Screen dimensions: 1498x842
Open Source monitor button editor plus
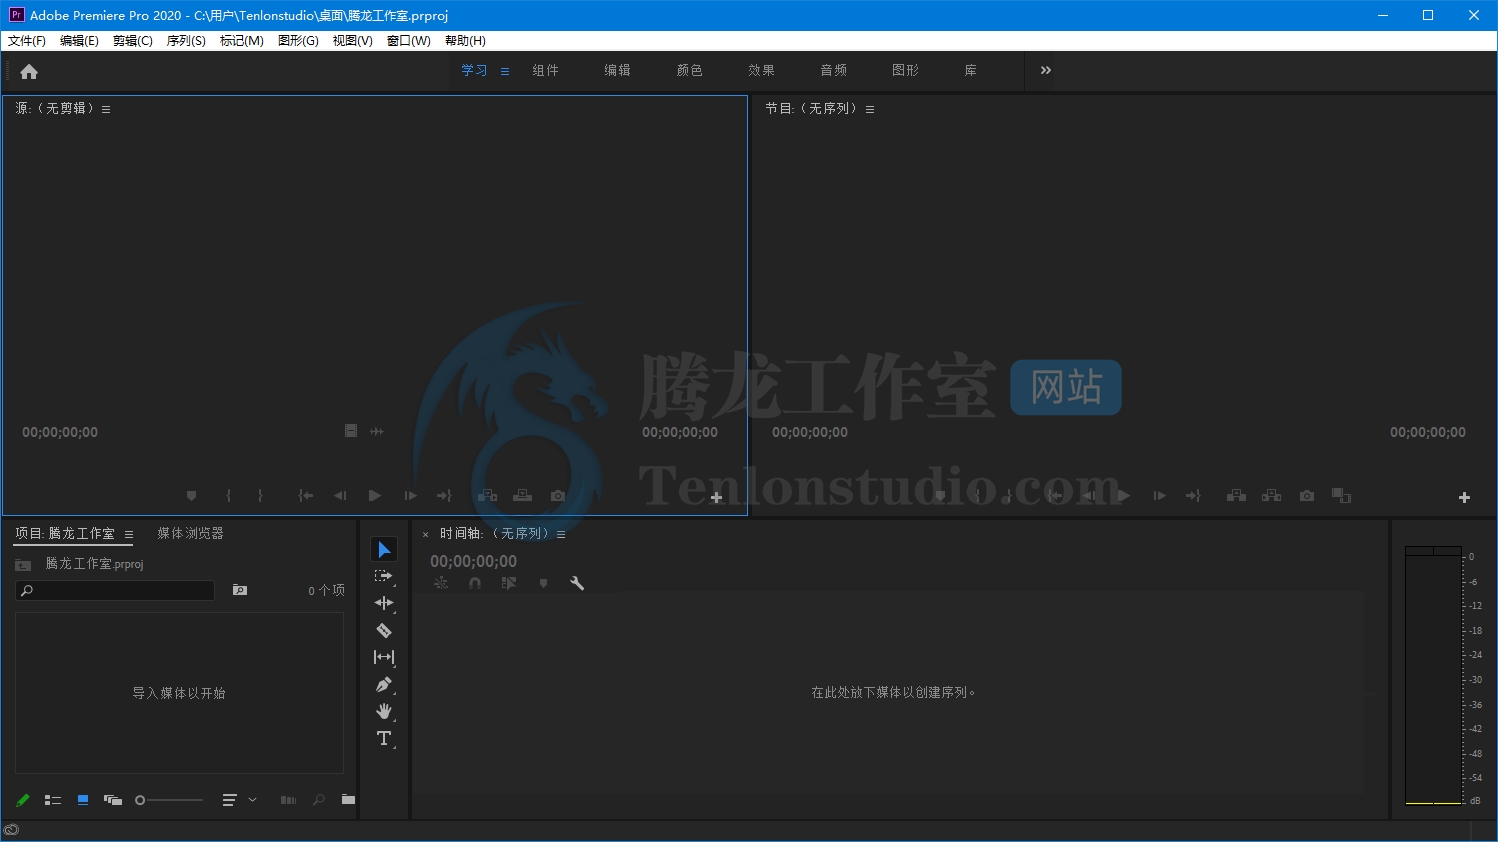(716, 497)
